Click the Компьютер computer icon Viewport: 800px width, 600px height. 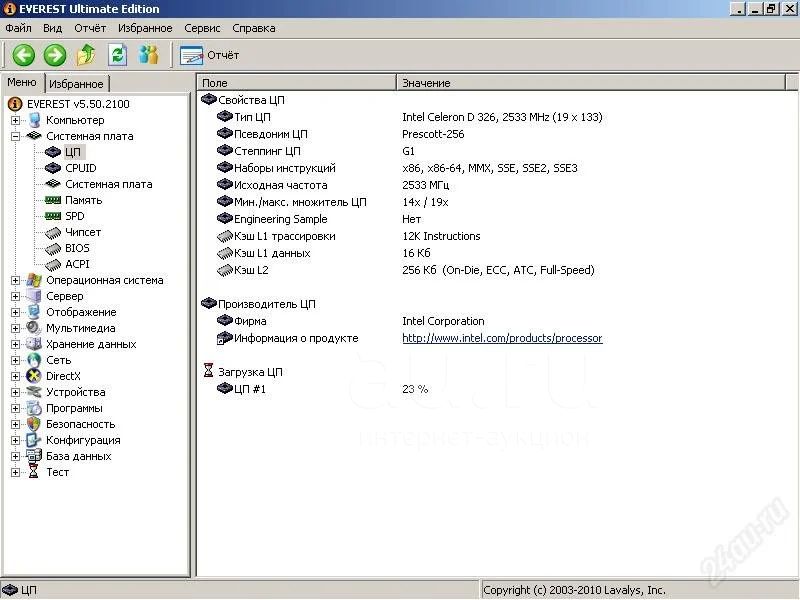(34, 120)
